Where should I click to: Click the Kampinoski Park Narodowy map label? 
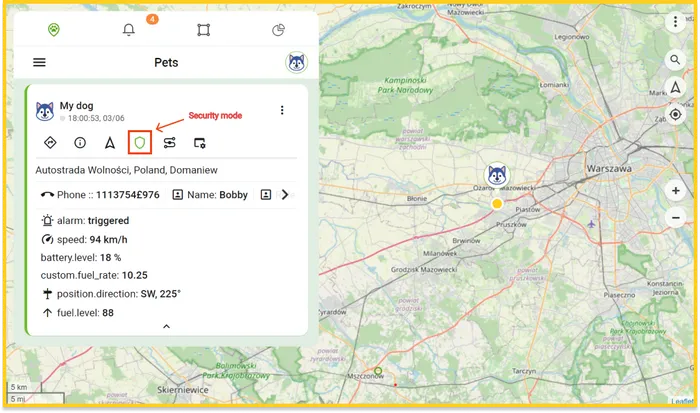[405, 85]
